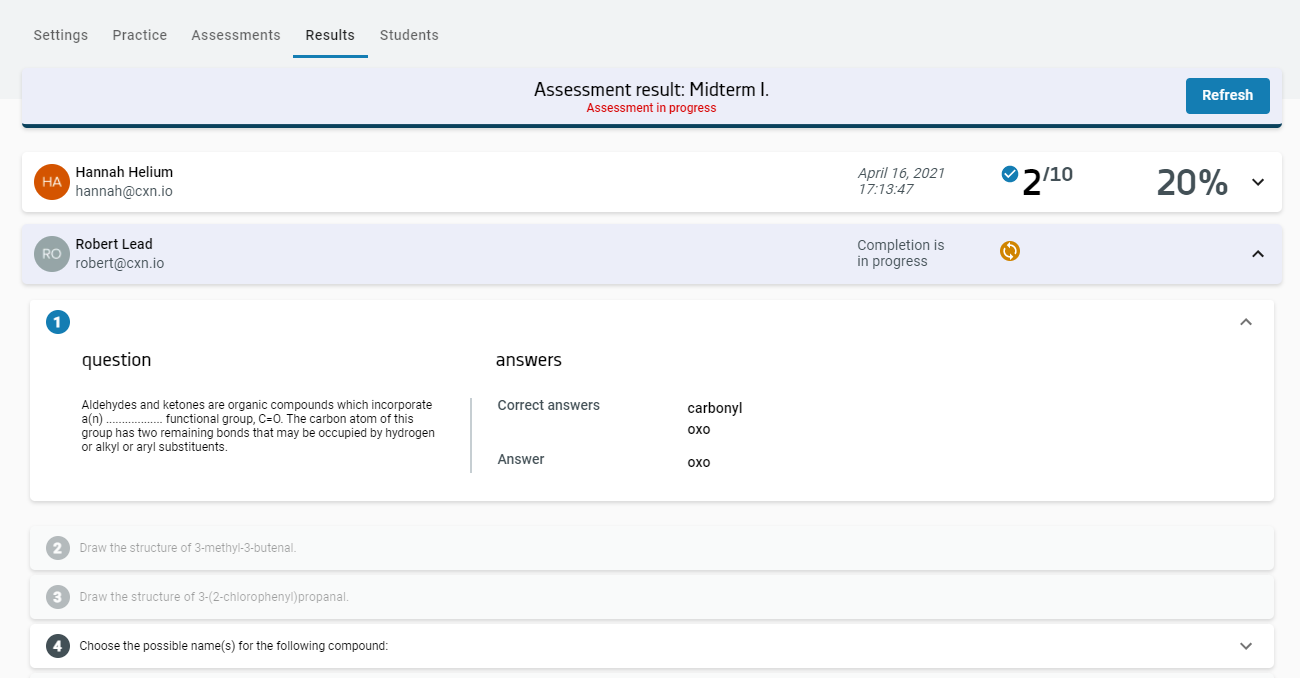Go to the Assessments tab
1300x678 pixels.
[236, 35]
